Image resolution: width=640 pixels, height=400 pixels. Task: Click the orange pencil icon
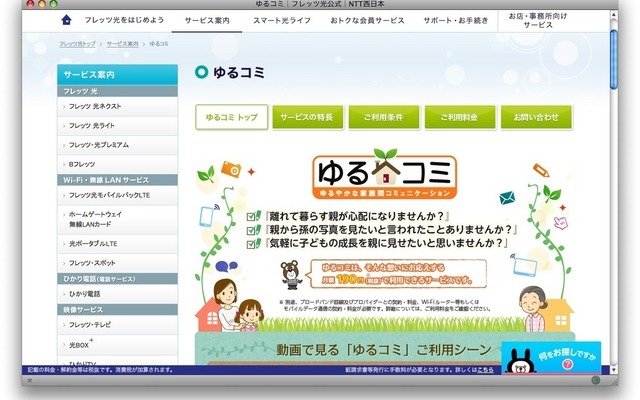click(x=541, y=170)
